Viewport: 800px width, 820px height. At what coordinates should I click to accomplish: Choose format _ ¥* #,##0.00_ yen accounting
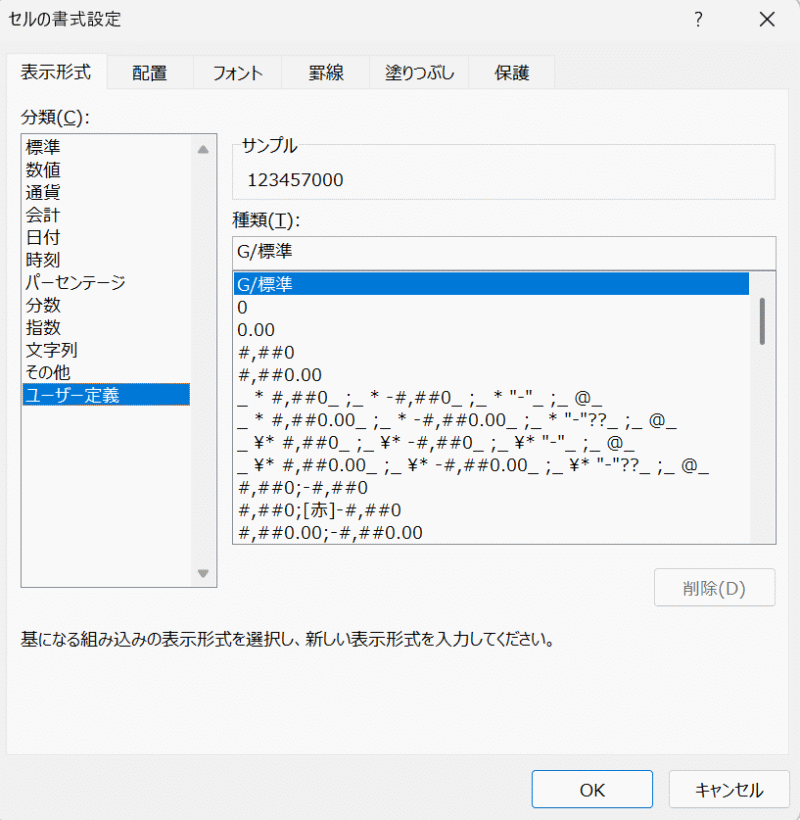[491, 465]
